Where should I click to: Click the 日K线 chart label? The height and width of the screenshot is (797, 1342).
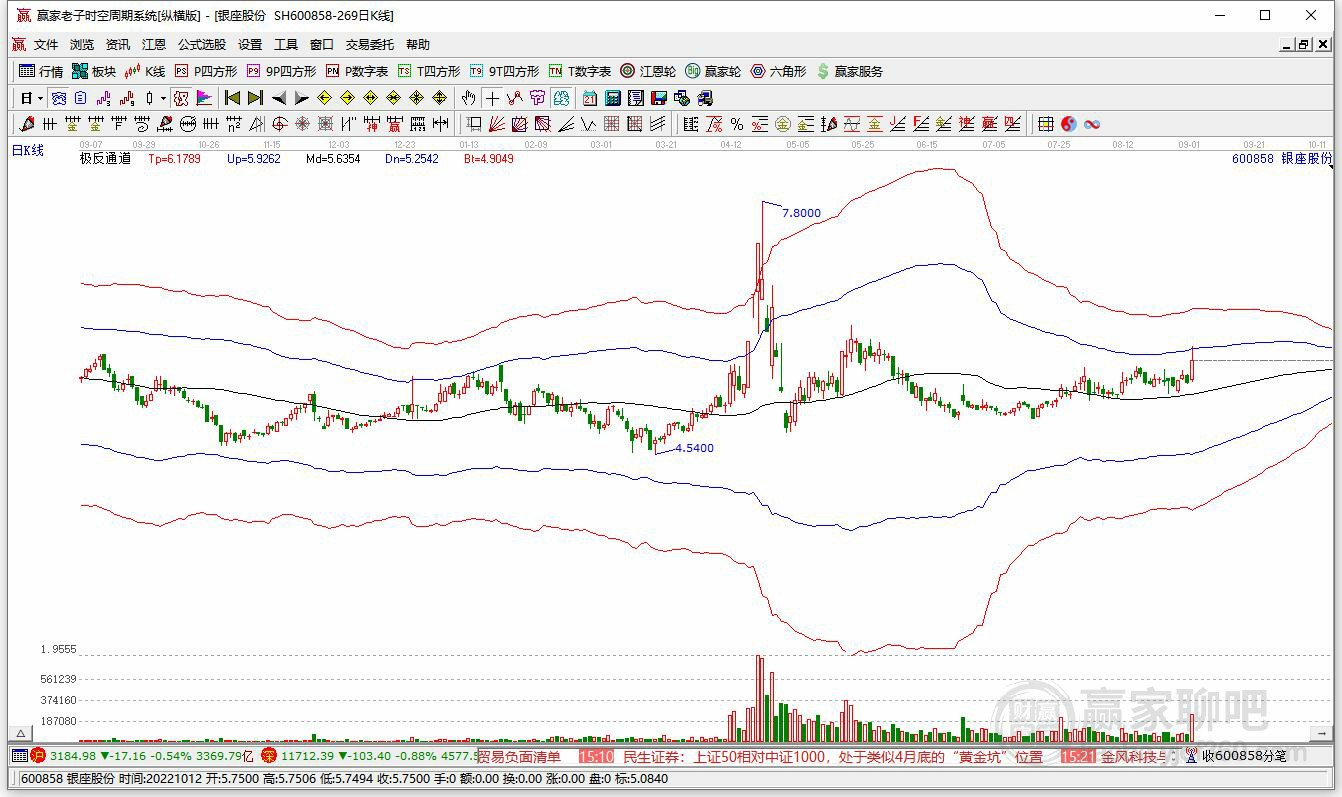coord(28,151)
